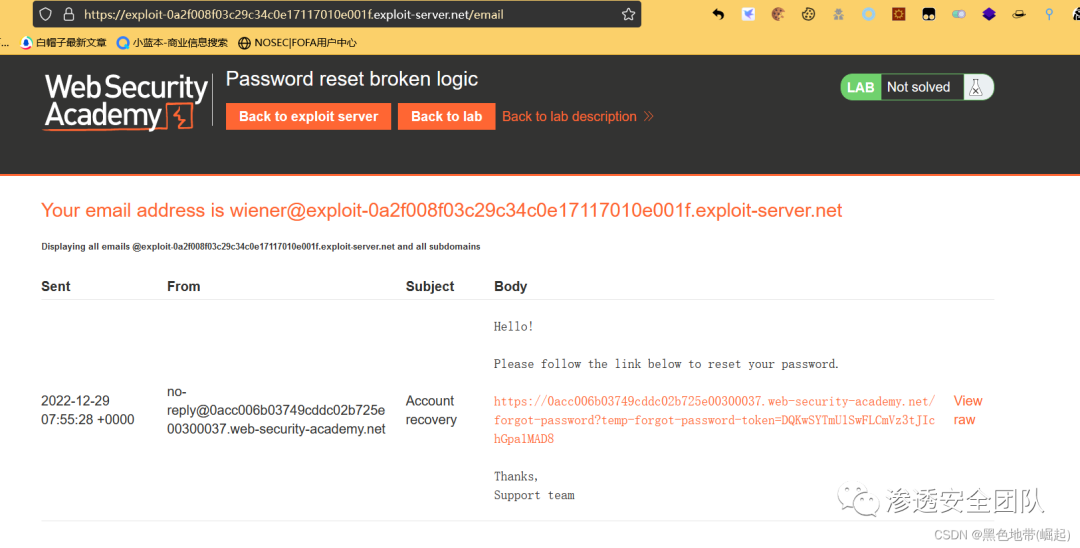This screenshot has height=548, width=1080.
Task: Open the red square sun-gear extension
Action: tap(899, 14)
